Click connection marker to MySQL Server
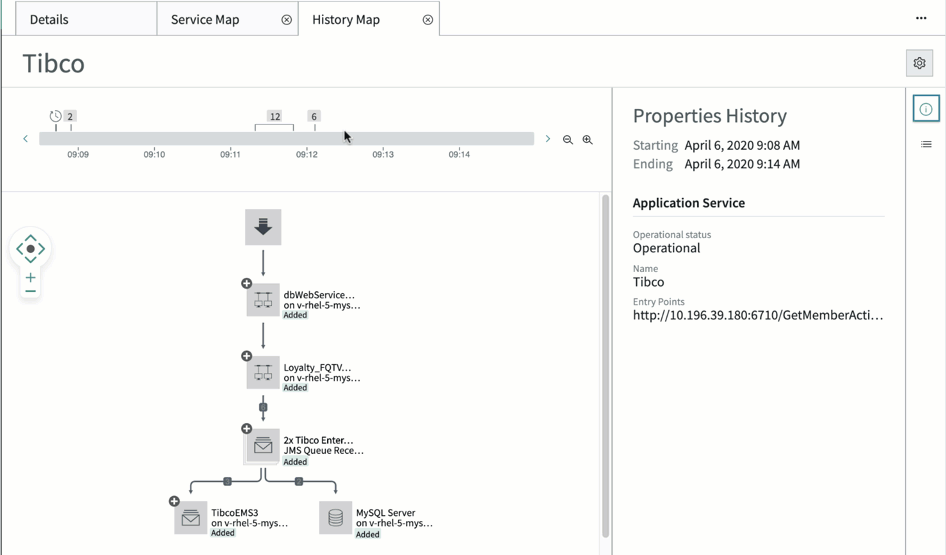946x555 pixels. click(299, 481)
